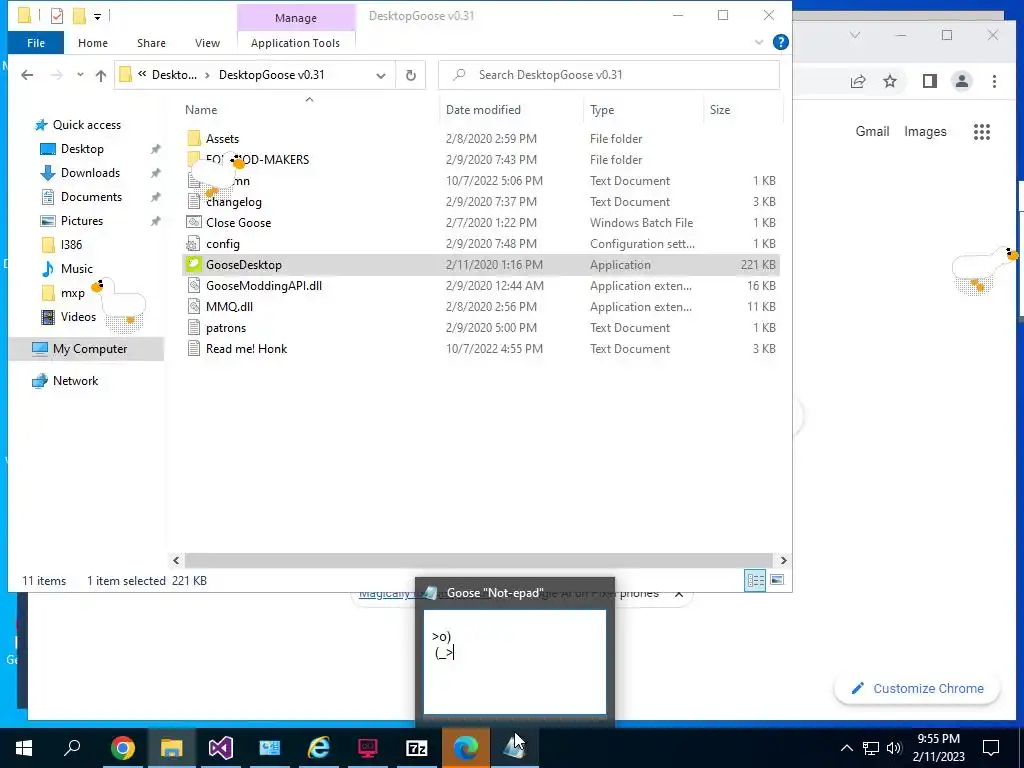The image size is (1024, 768).
Task: Expand the ribbon with the chevron
Action: tap(759, 42)
